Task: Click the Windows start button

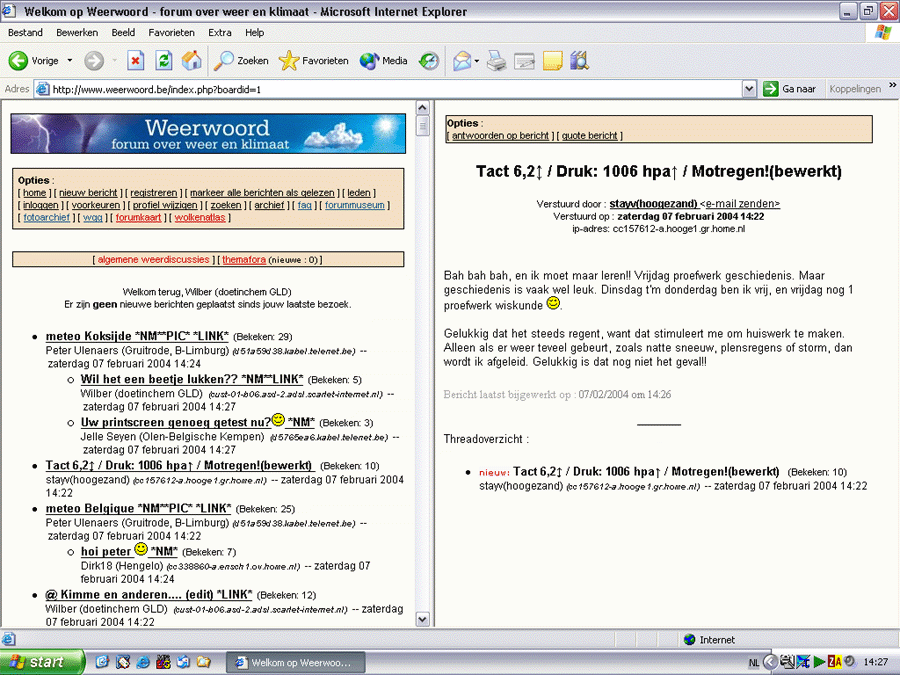Action: 40,662
